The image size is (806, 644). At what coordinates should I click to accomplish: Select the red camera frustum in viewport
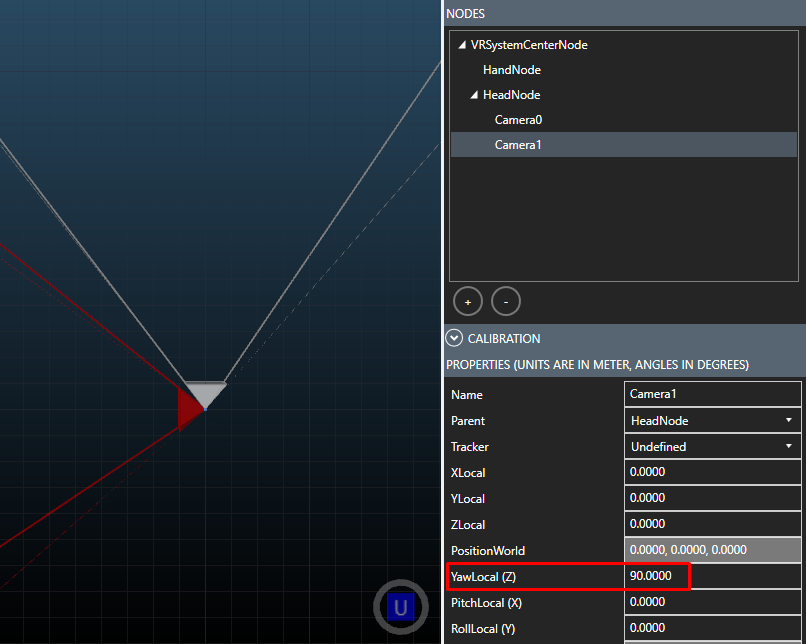pos(189,409)
